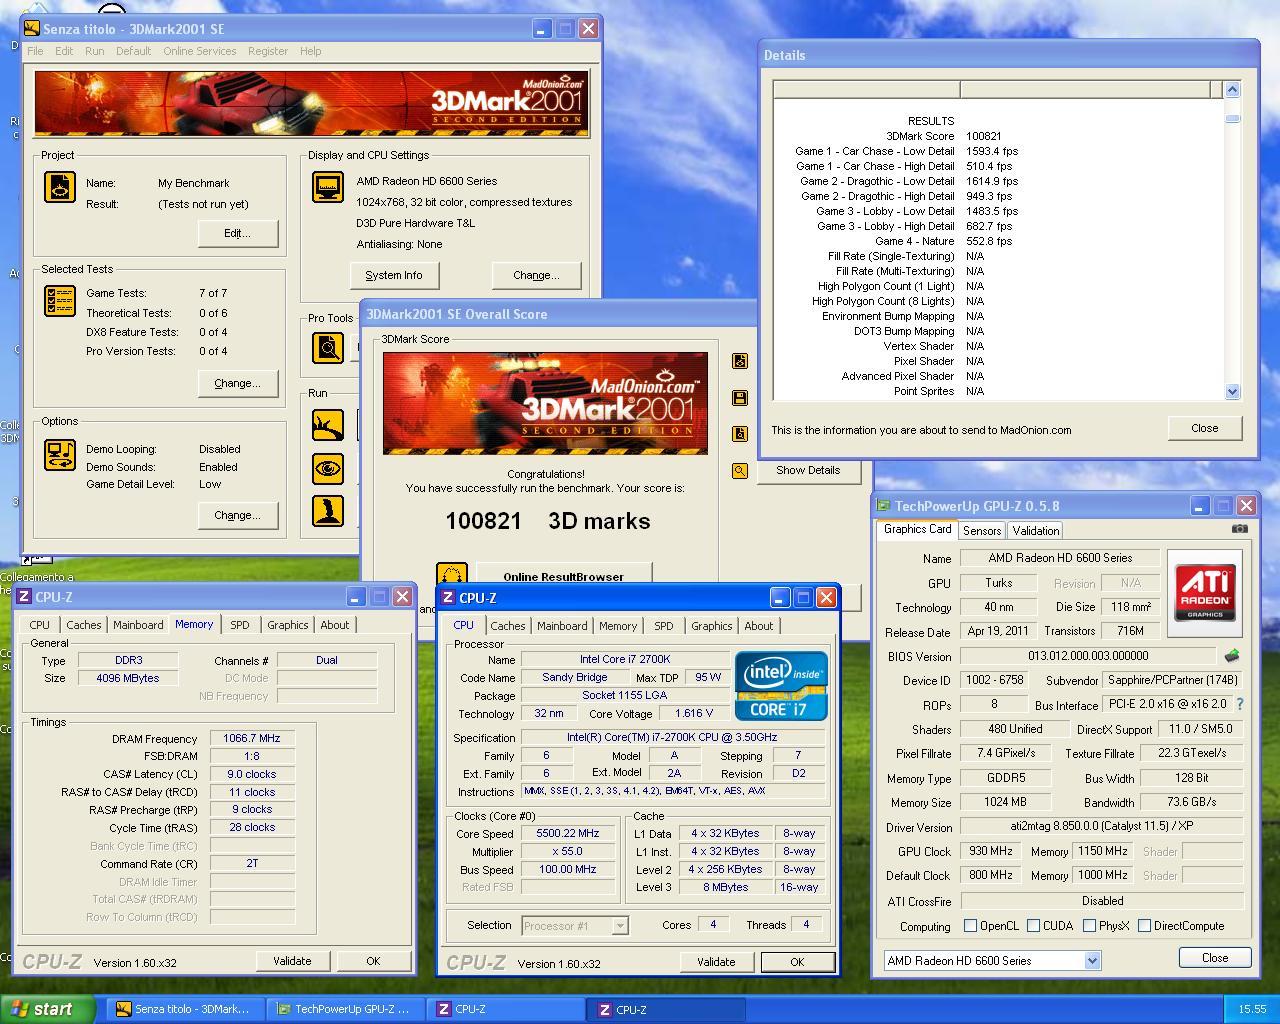
Task: Switch to the Sensors tab in GPU-Z
Action: coord(982,531)
